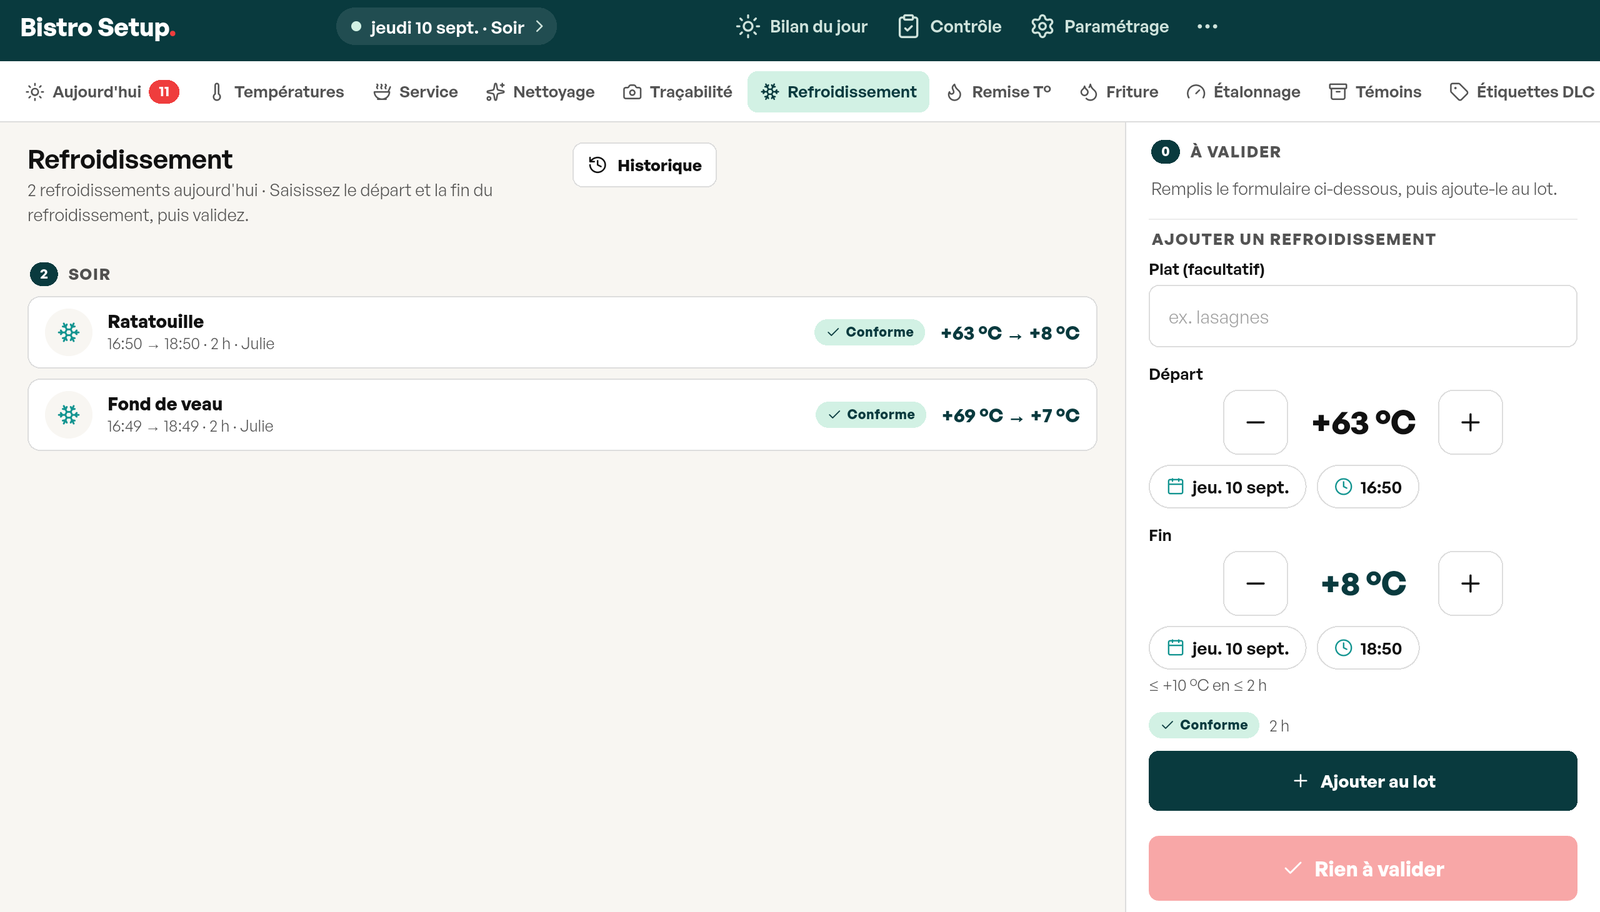Switch to the Températures tab
Screen dimensions: 1600x912
coord(277,92)
